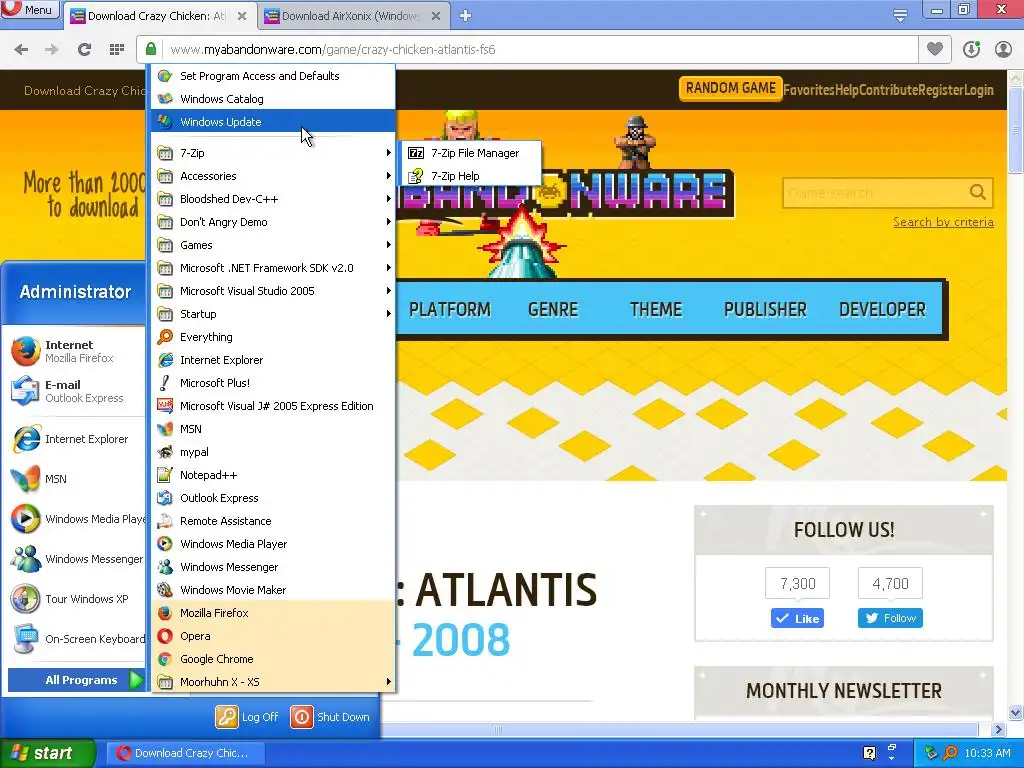Launch Opera from programs list

273,636
